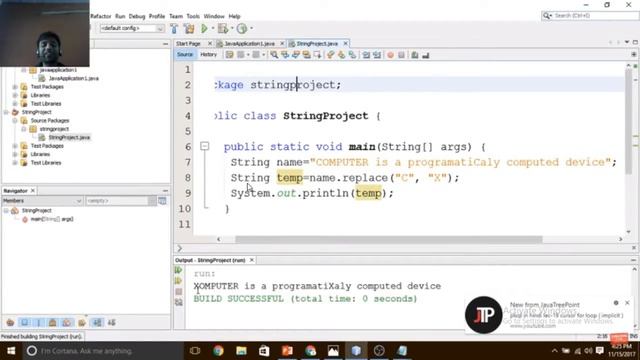Image resolution: width=640 pixels, height=360 pixels.
Task: Click the Re-run icon in Output panel
Action: (179, 270)
